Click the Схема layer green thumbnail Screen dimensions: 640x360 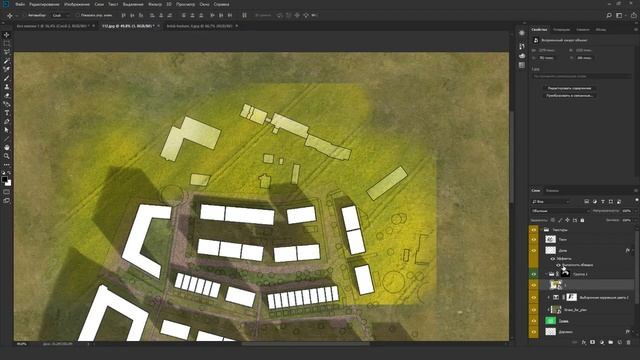(x=551, y=321)
